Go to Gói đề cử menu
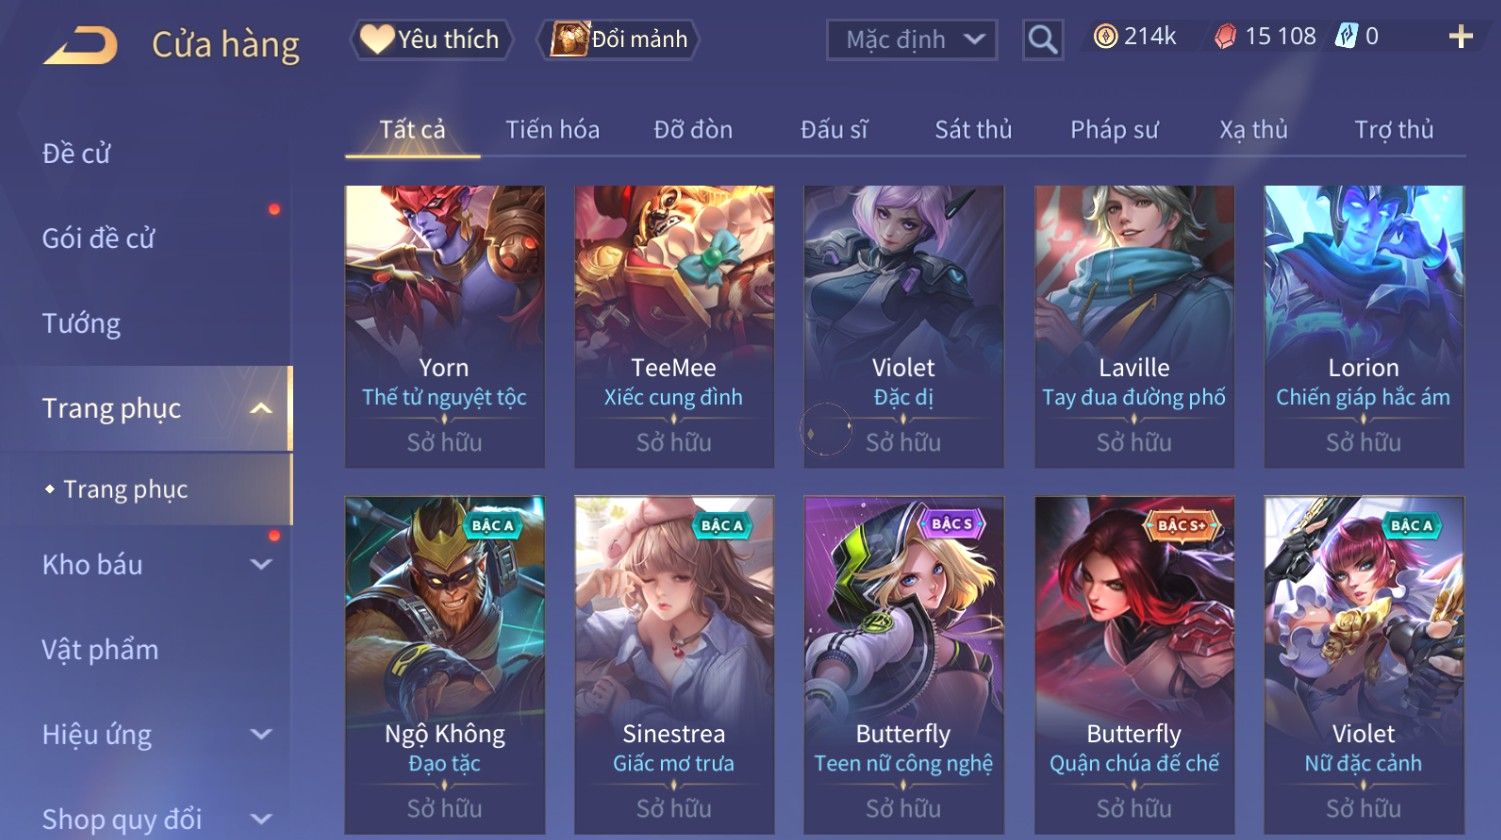Viewport: 1501px width, 840px height. coord(98,238)
